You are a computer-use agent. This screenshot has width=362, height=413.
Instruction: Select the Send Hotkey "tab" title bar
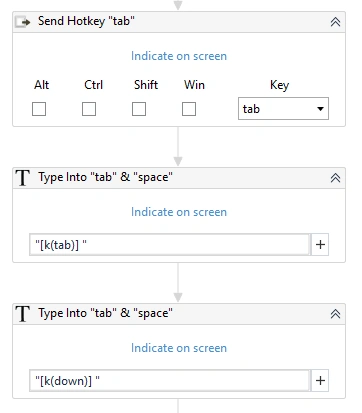[x=179, y=22]
